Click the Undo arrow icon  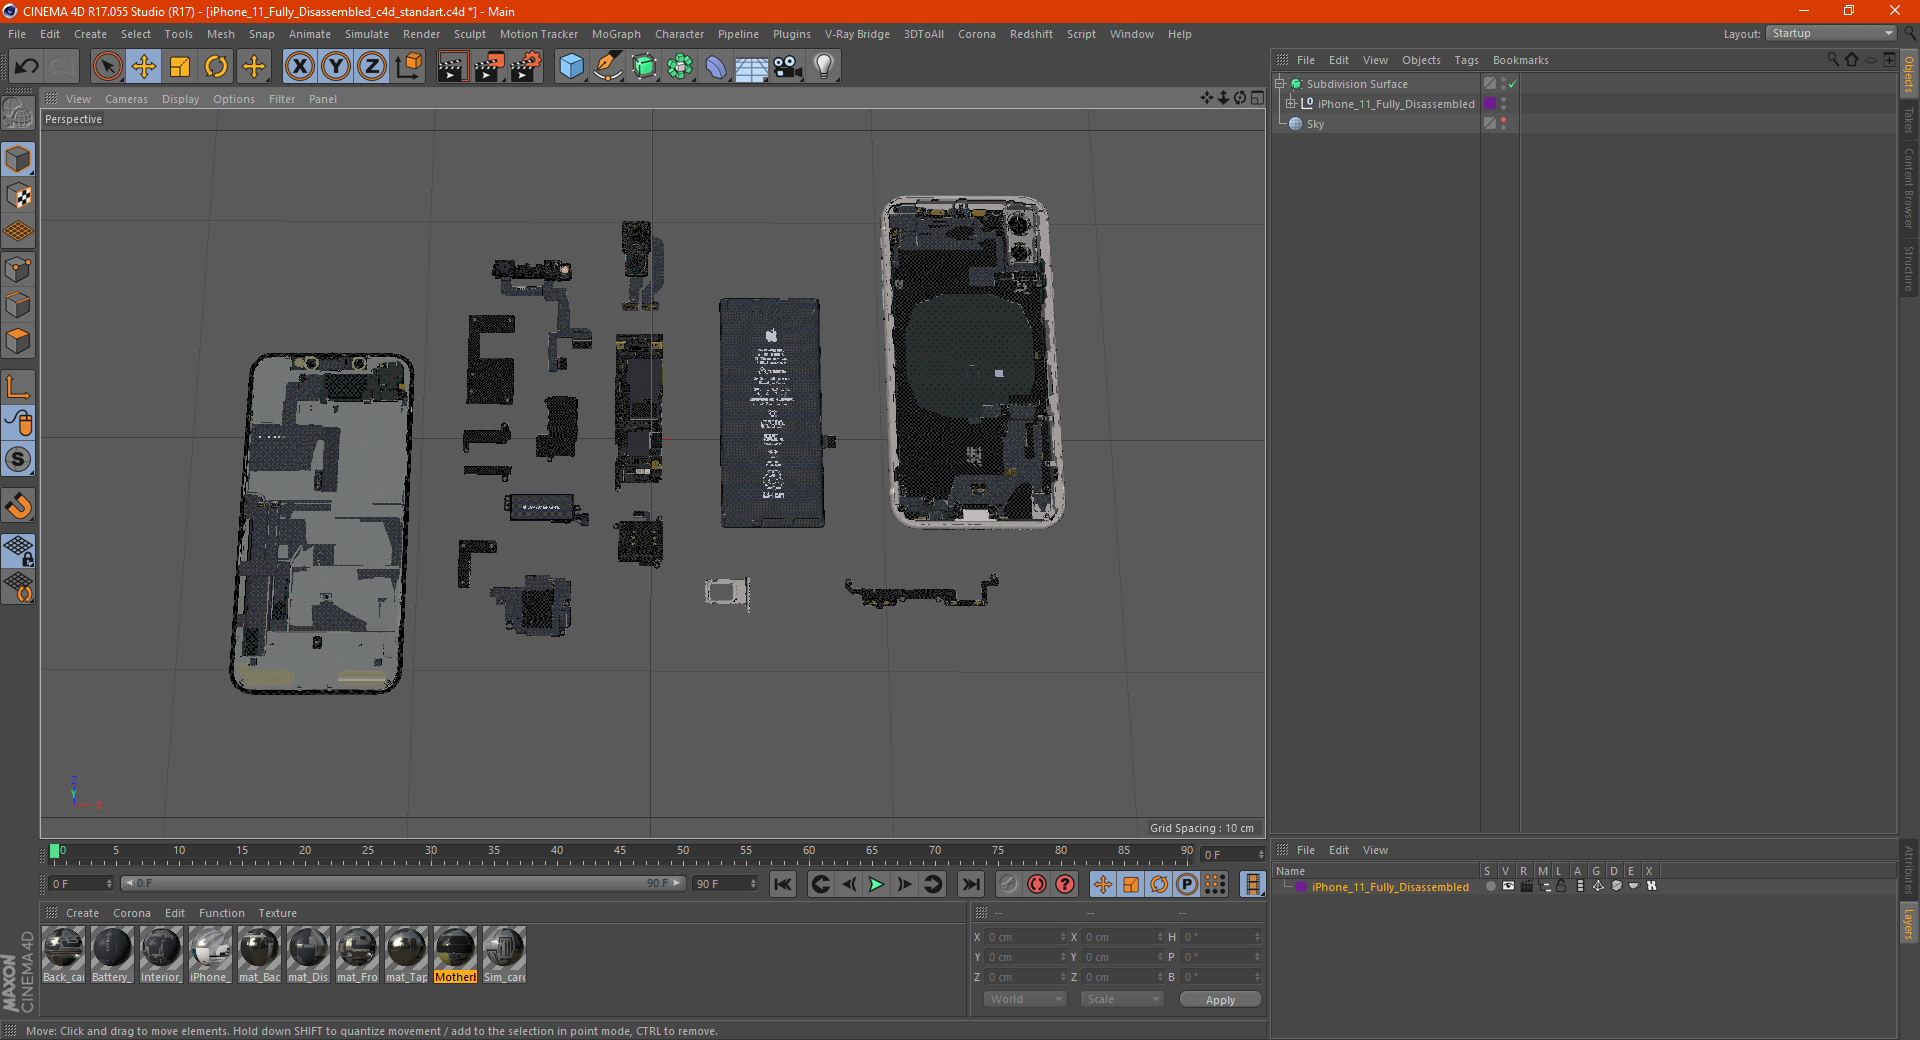[x=27, y=67]
